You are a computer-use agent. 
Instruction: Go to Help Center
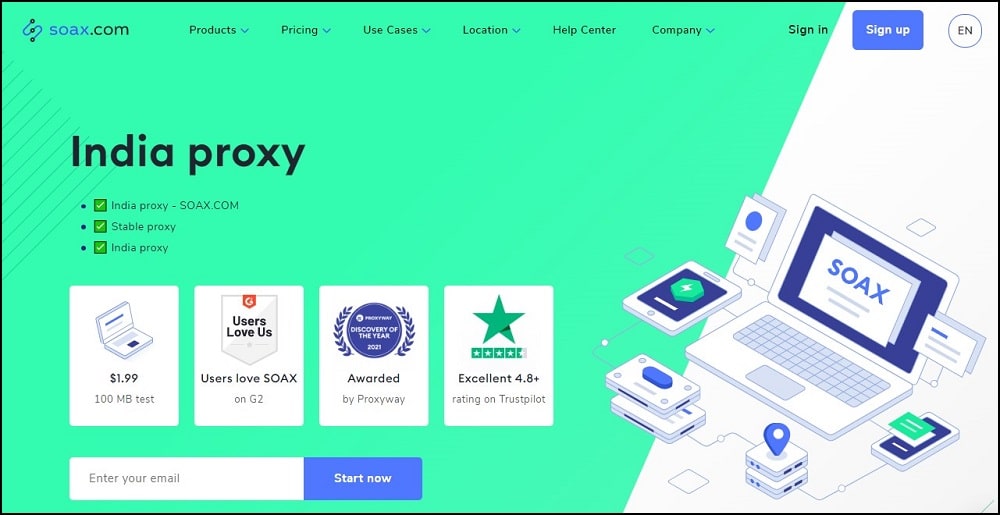[x=584, y=30]
